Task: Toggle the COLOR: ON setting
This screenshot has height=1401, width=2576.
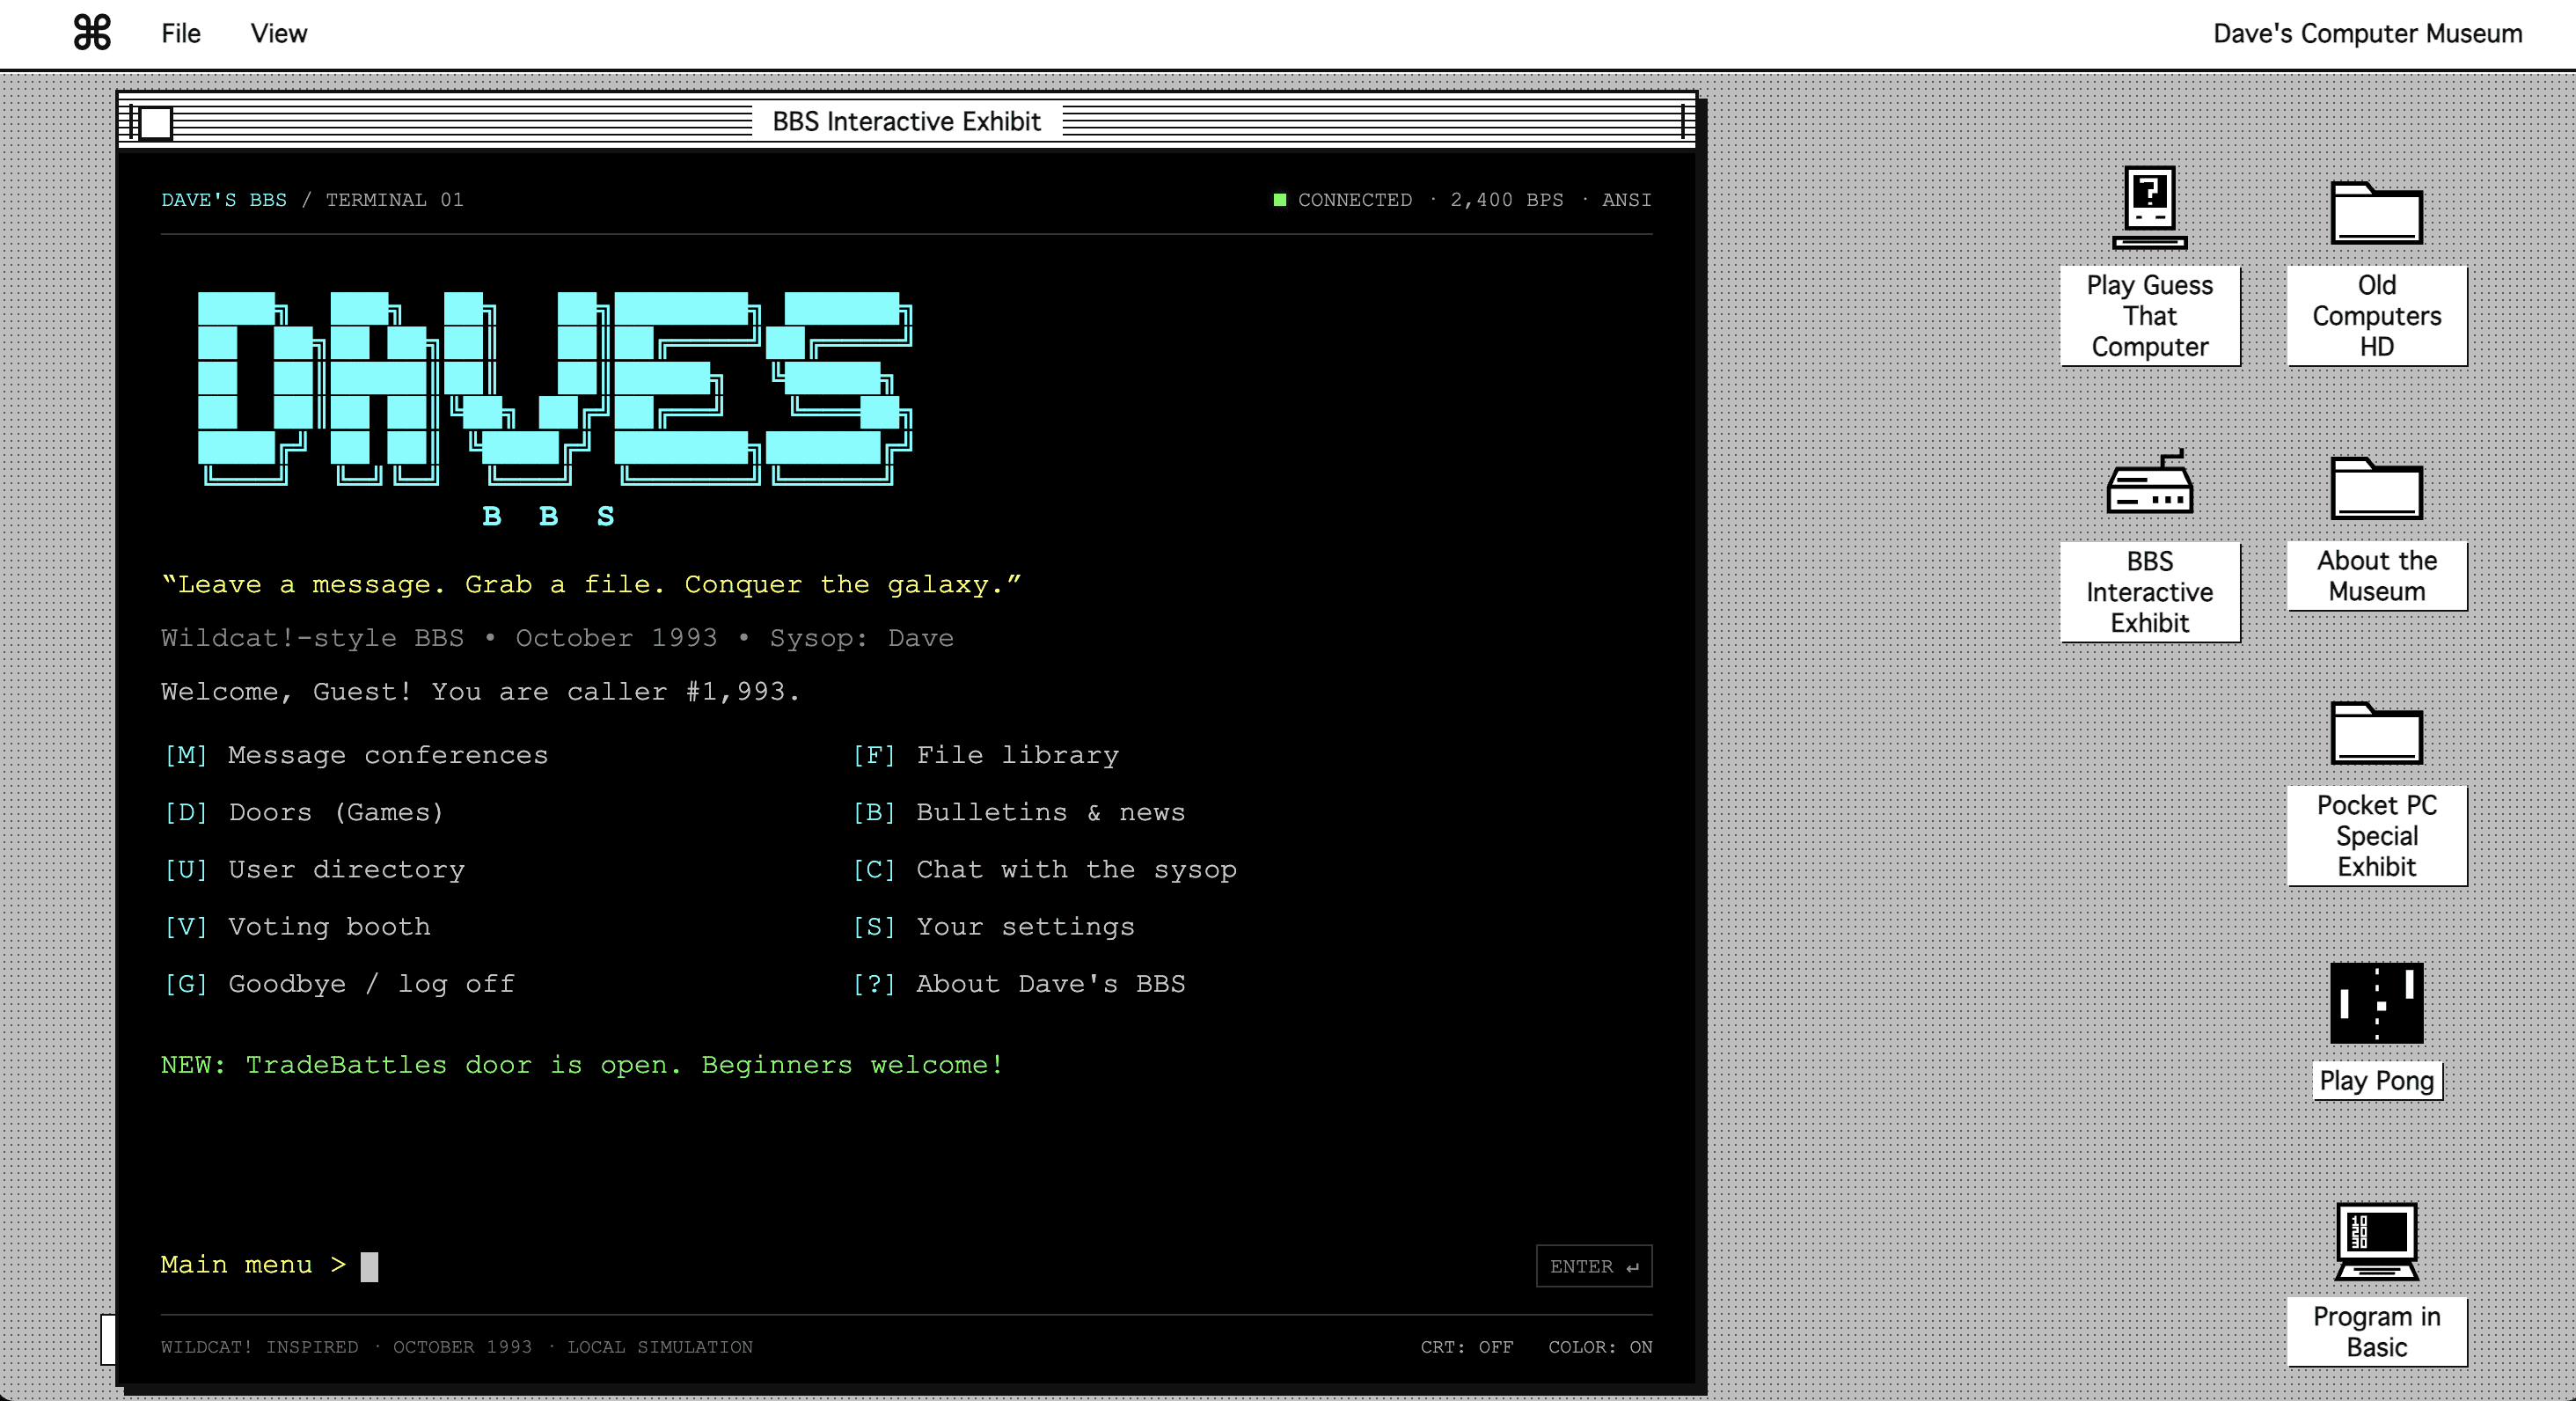Action: (1600, 1347)
